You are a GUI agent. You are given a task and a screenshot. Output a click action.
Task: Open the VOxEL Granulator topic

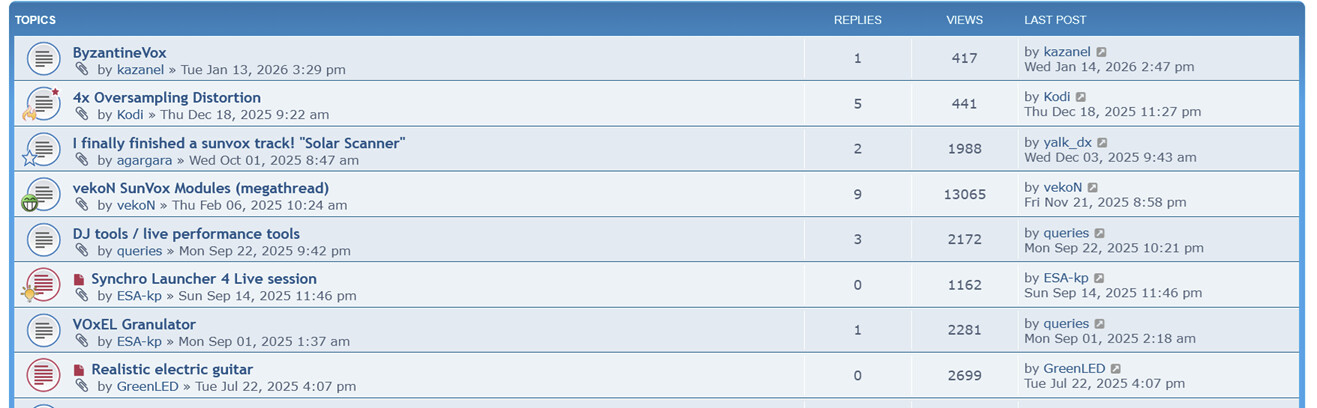pyautogui.click(x=134, y=324)
